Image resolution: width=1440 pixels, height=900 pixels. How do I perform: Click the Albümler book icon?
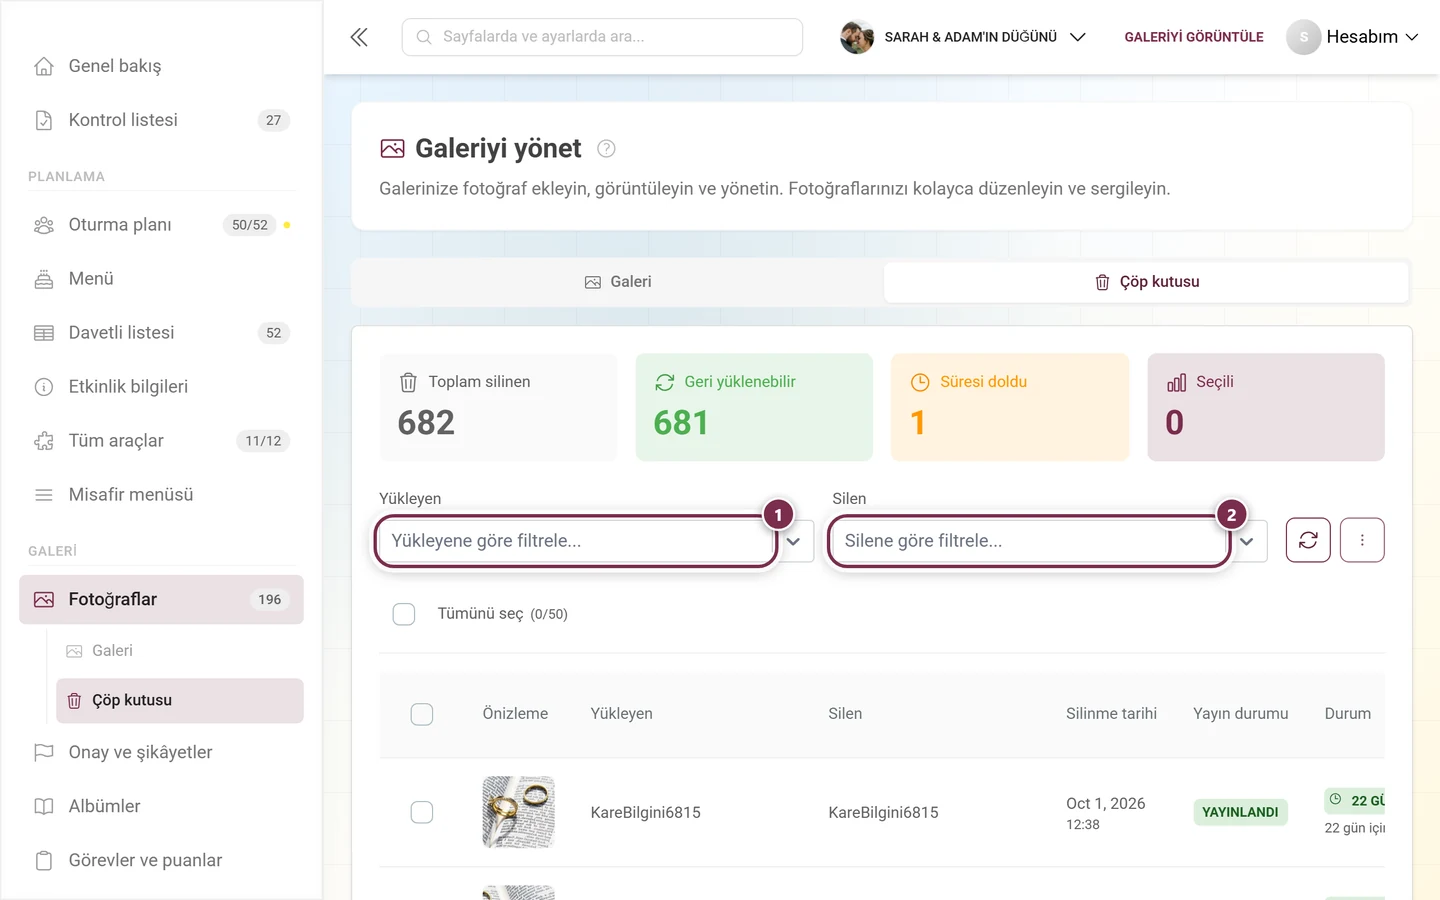coord(44,806)
